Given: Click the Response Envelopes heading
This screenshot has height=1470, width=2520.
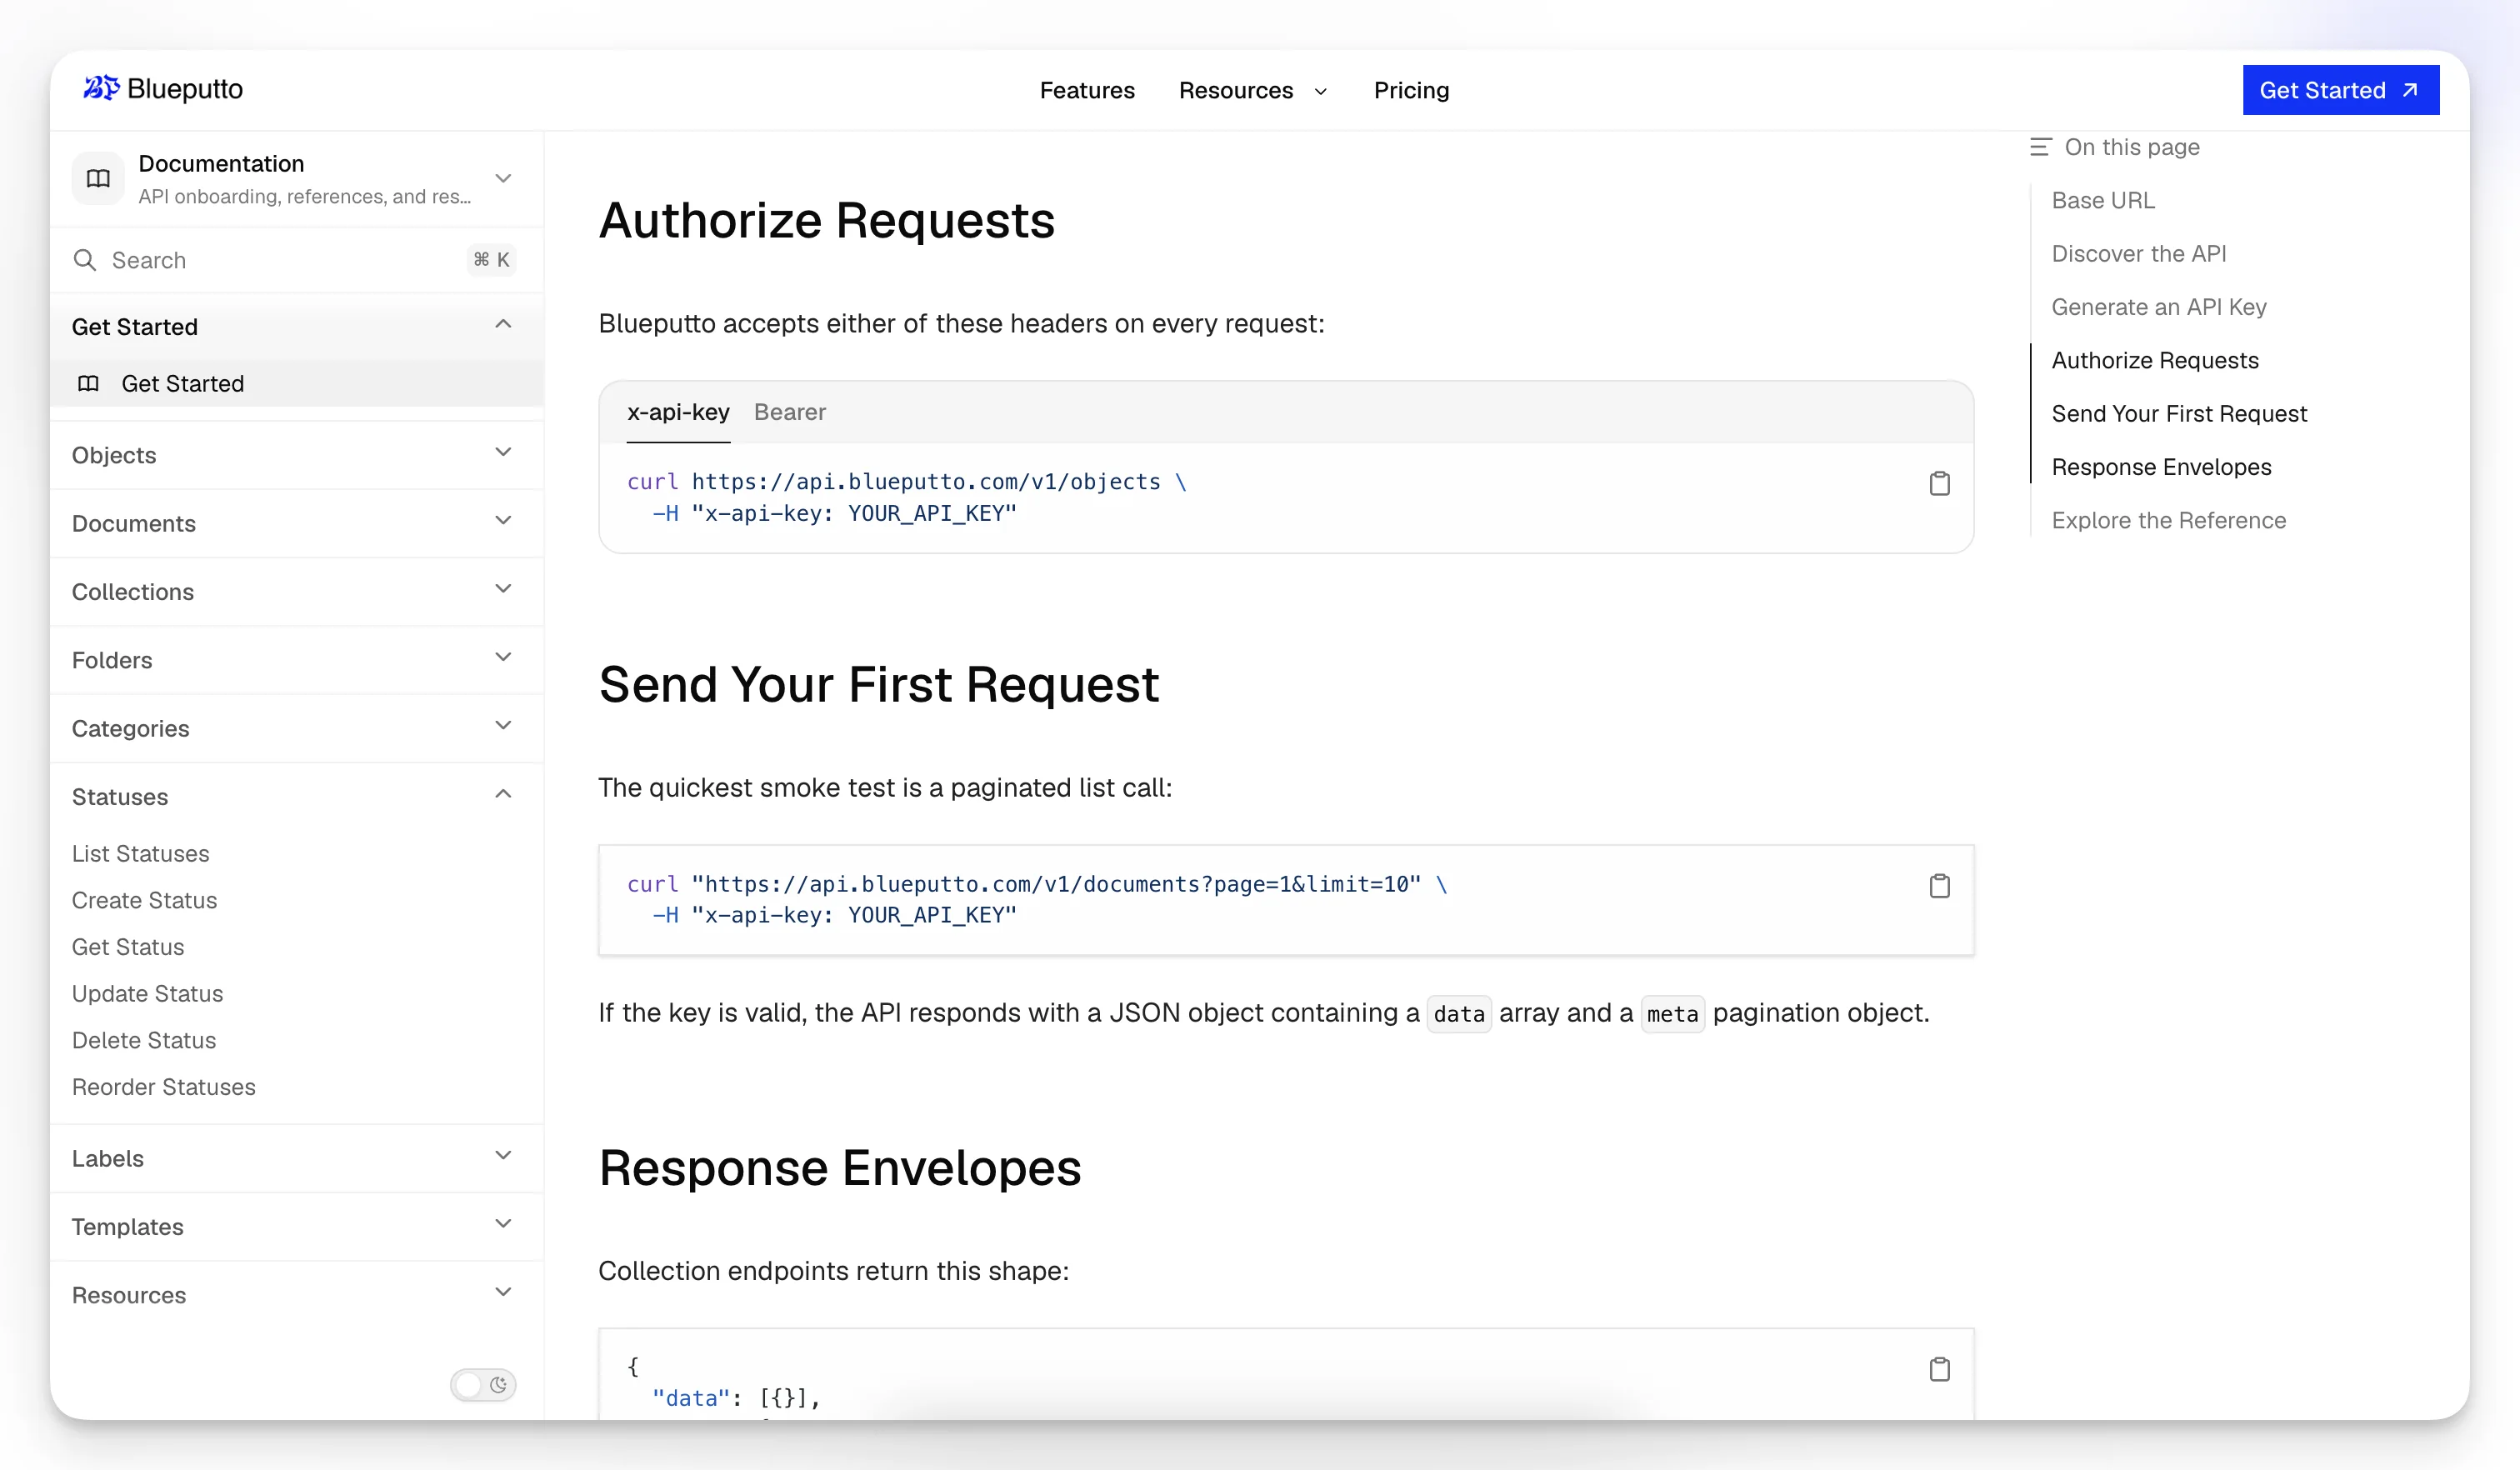Looking at the screenshot, I should click(840, 1168).
